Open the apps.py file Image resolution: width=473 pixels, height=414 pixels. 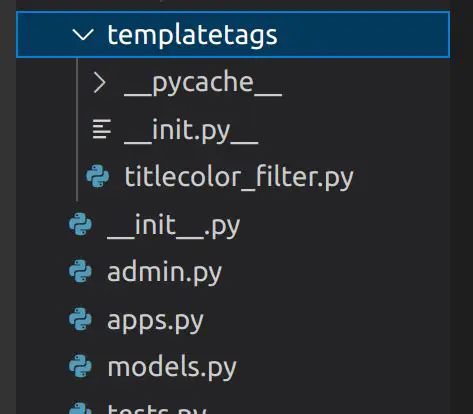pyautogui.click(x=155, y=321)
